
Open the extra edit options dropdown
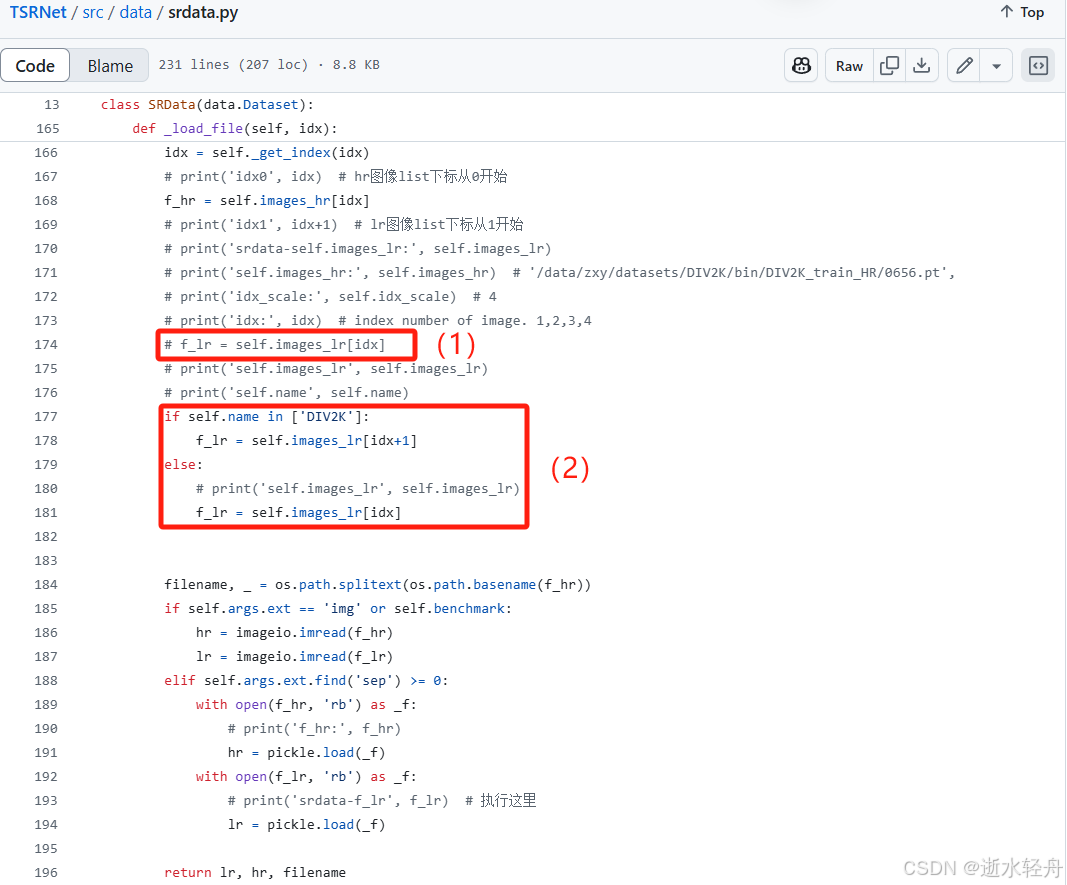tap(997, 65)
